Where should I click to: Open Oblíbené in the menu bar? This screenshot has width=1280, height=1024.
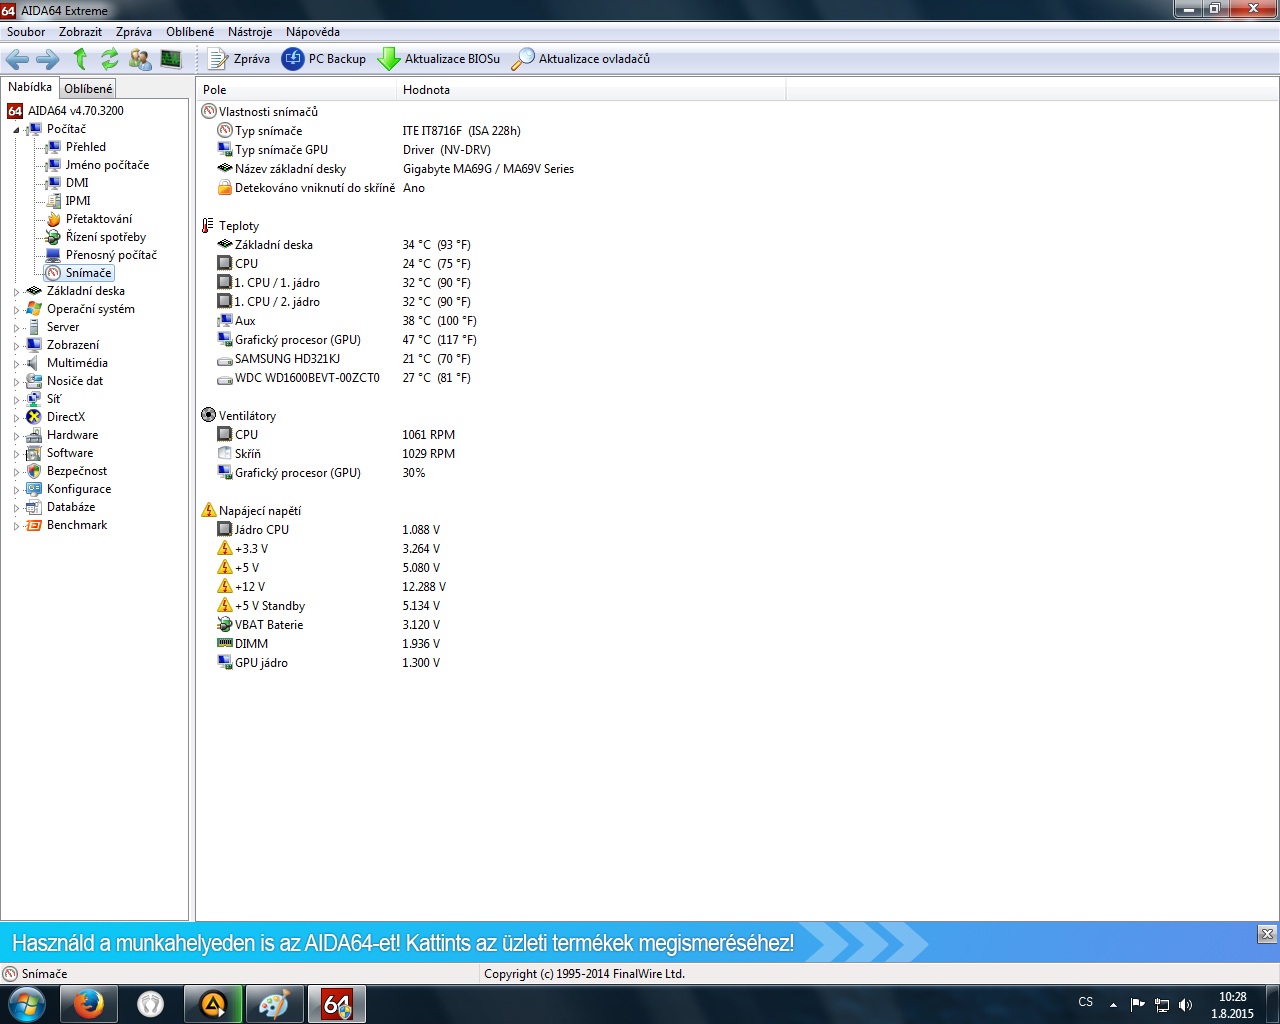click(190, 32)
